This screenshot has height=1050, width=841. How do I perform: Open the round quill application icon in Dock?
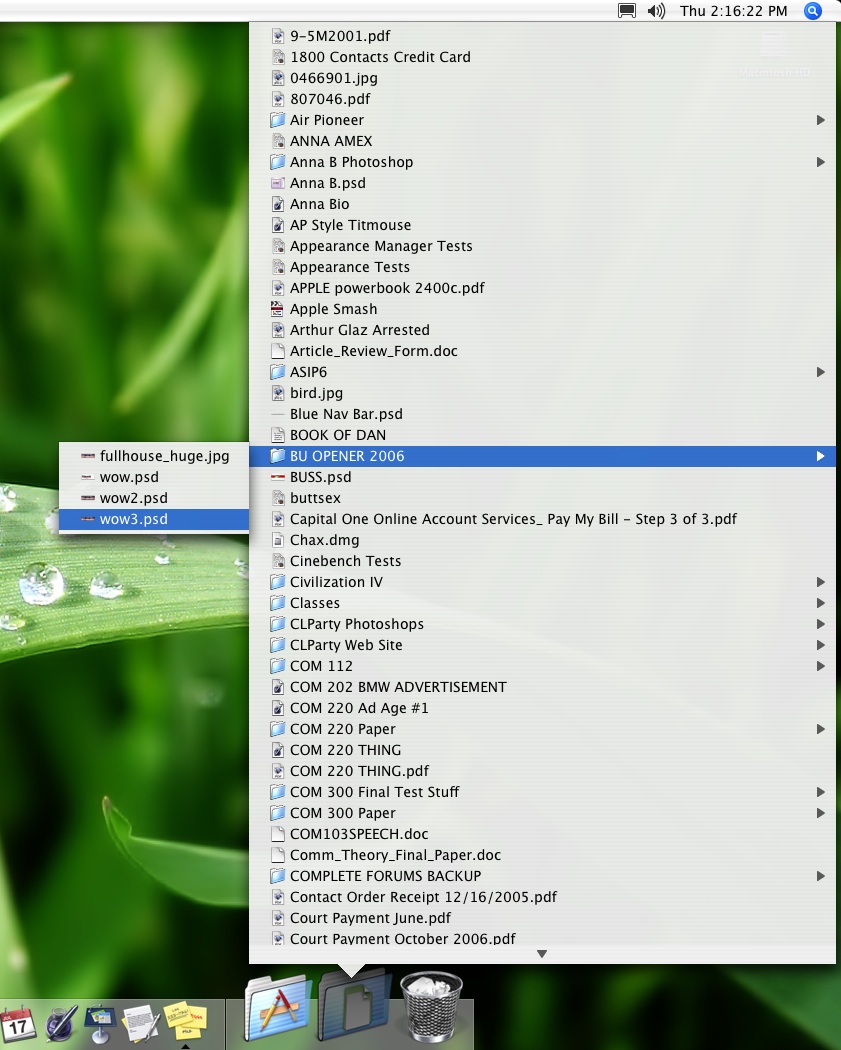(61, 1024)
